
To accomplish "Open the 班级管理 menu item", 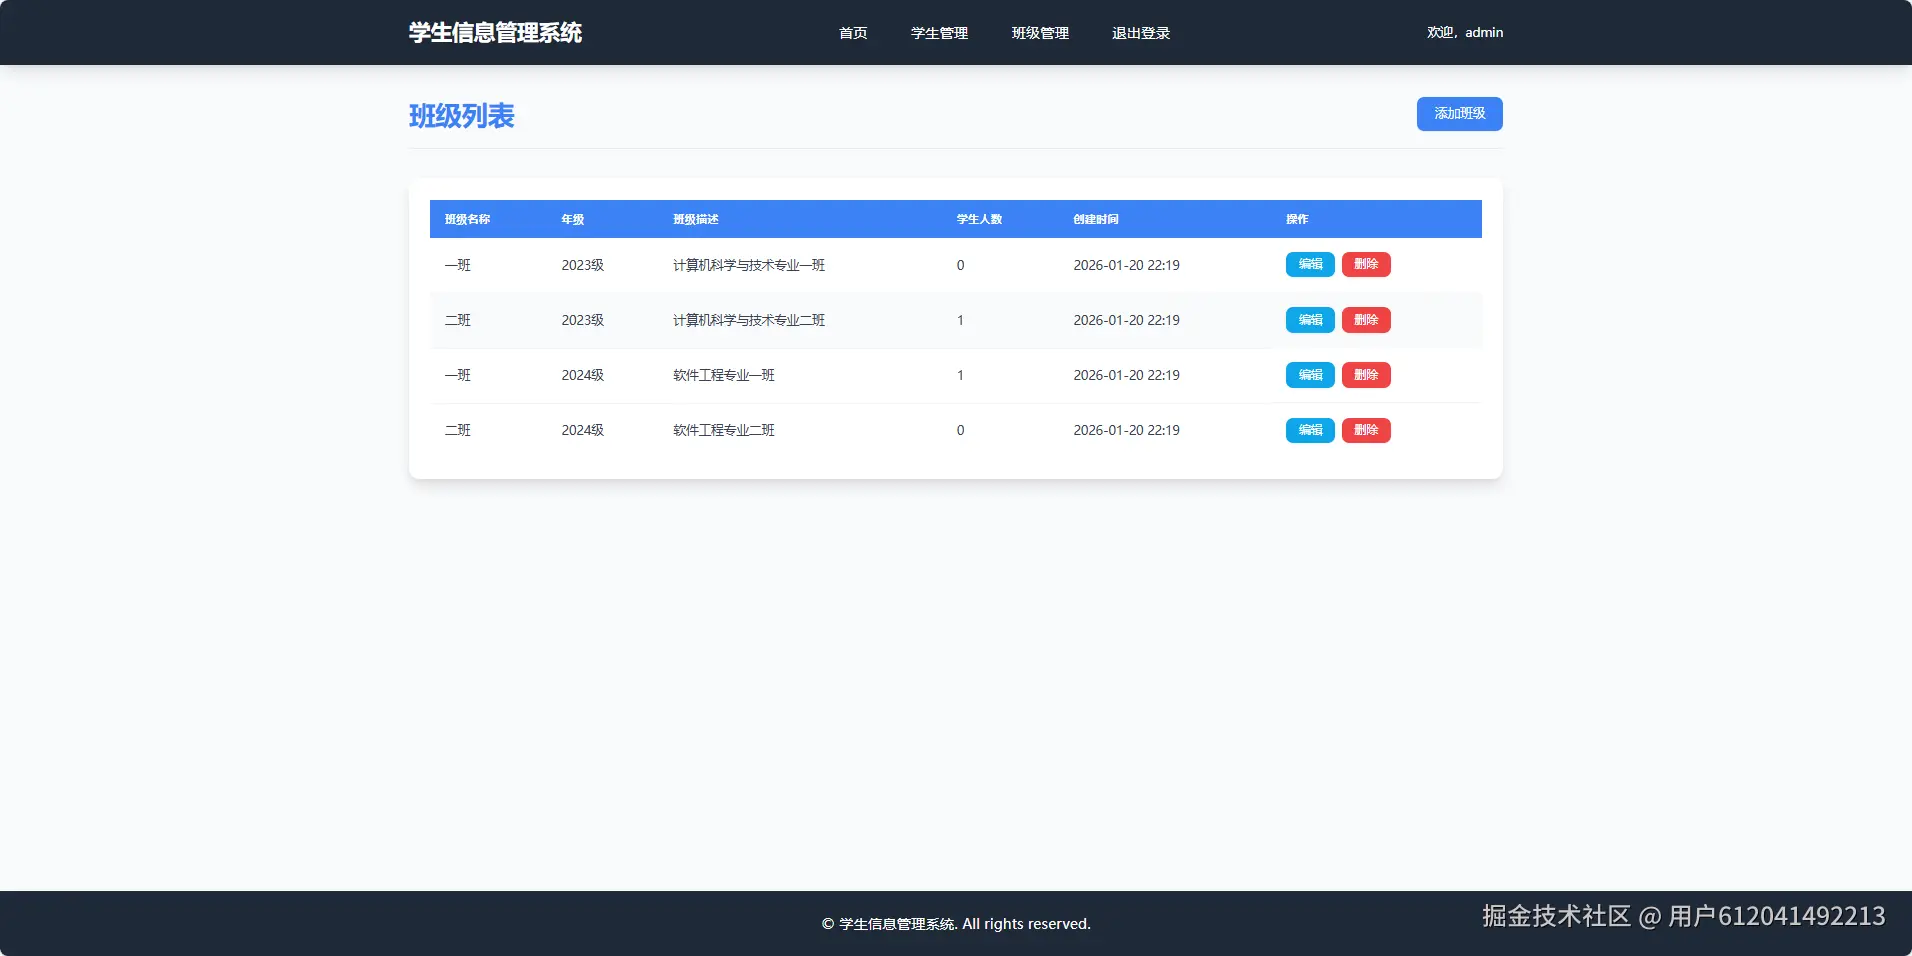I will [x=1039, y=32].
